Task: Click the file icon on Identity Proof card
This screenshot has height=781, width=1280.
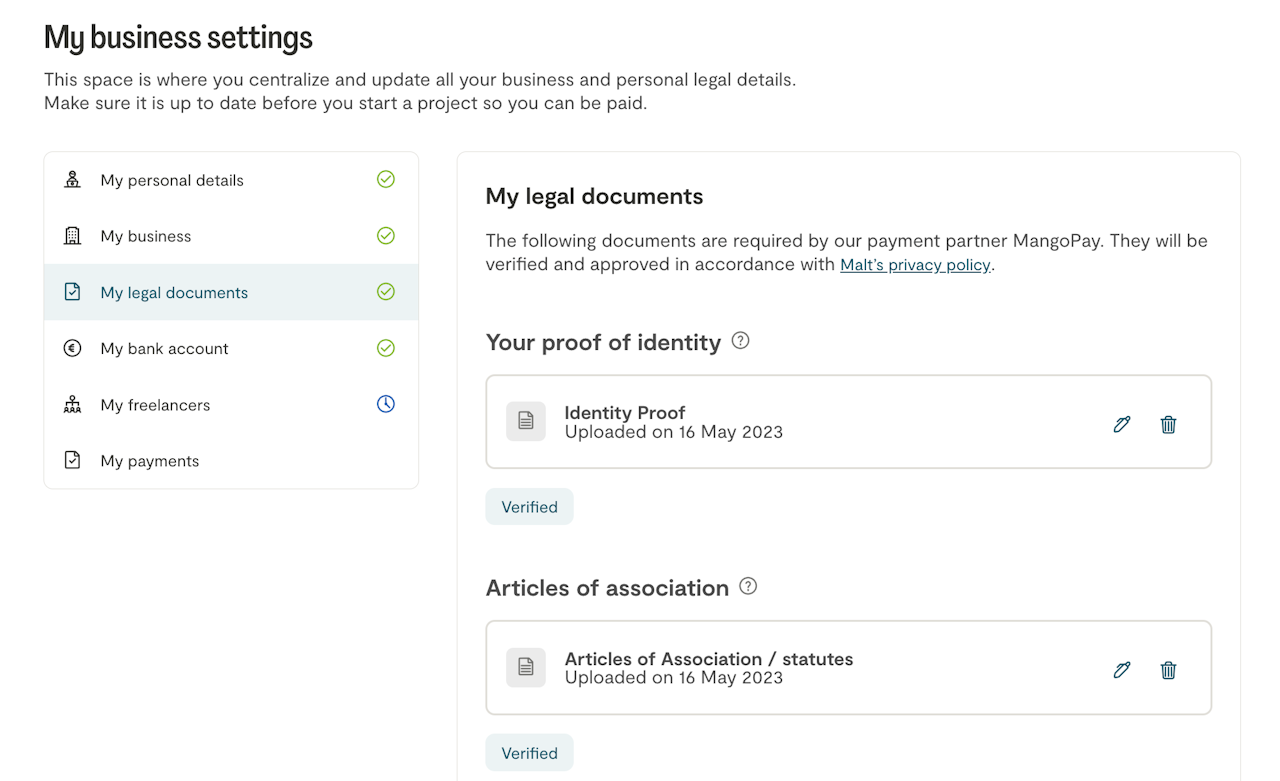Action: 526,422
